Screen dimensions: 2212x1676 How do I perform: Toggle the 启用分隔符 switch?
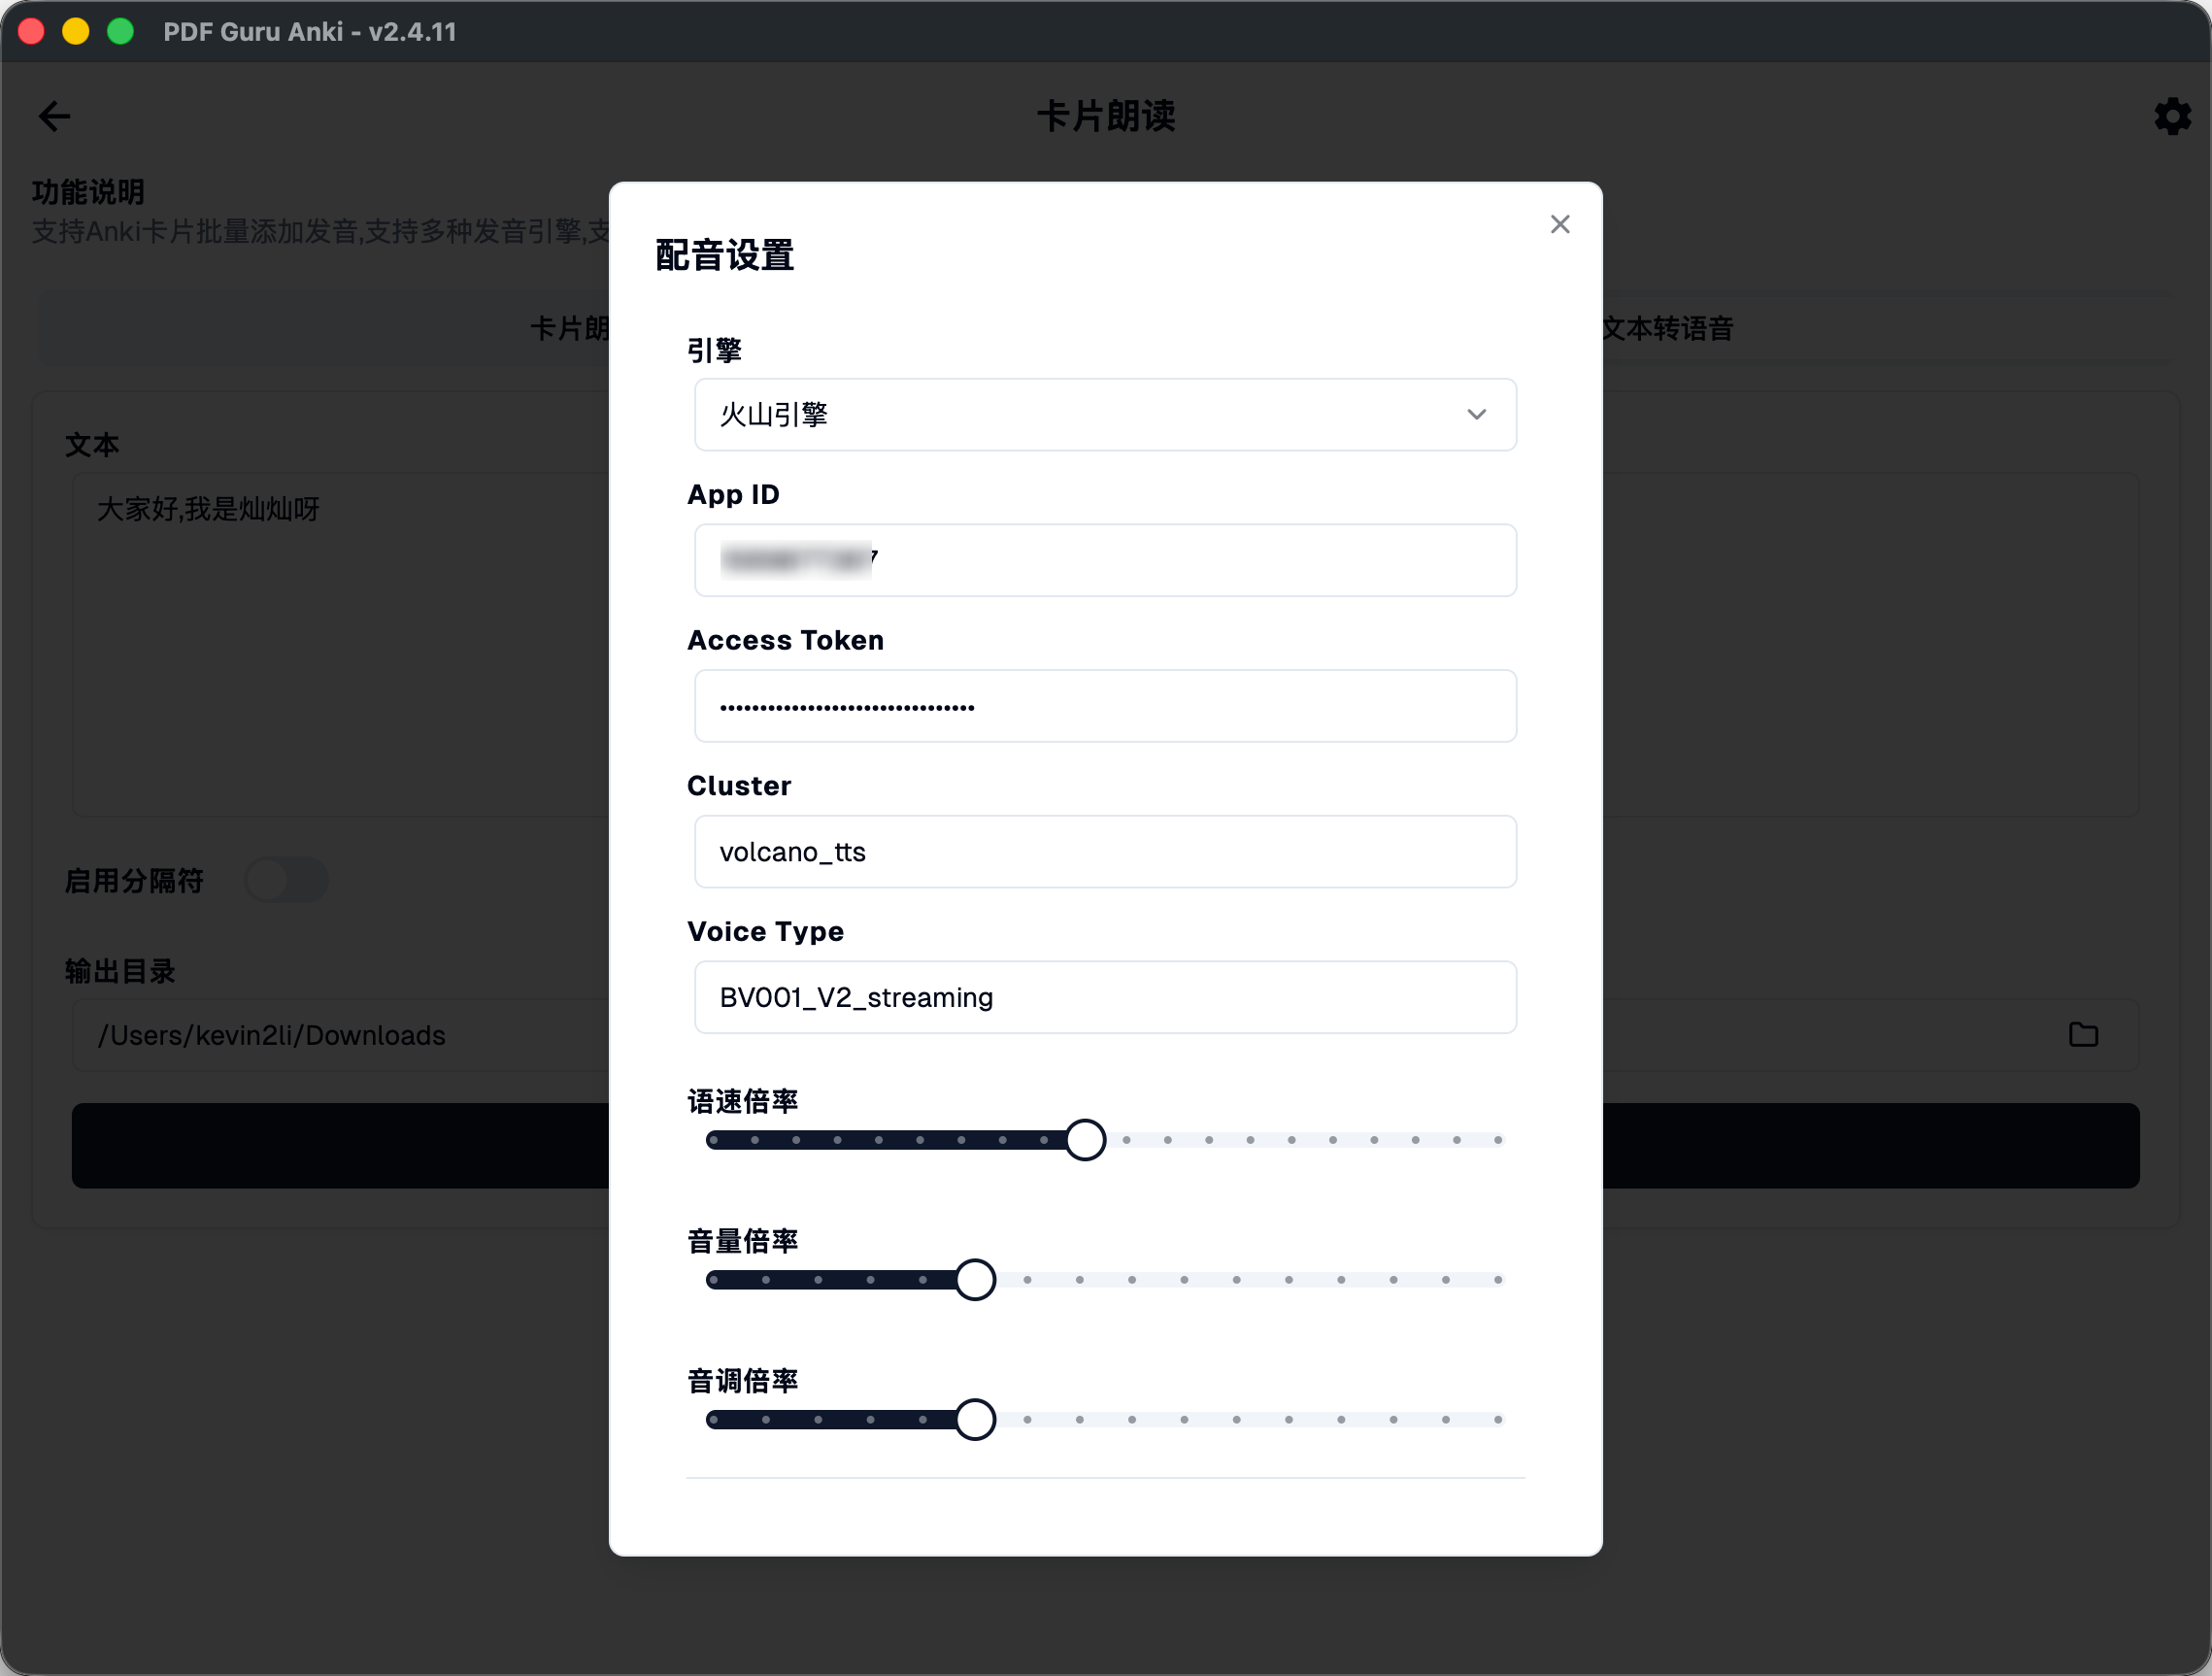[286, 880]
